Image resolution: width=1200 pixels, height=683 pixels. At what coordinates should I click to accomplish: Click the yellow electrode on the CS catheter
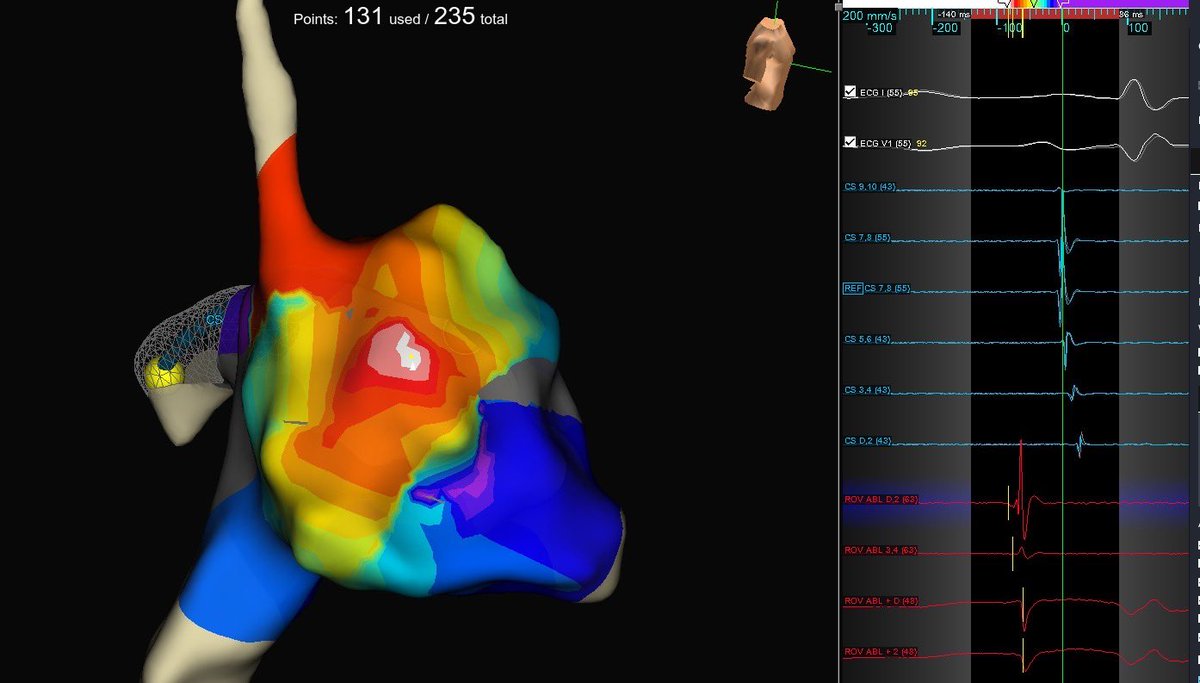[165, 374]
